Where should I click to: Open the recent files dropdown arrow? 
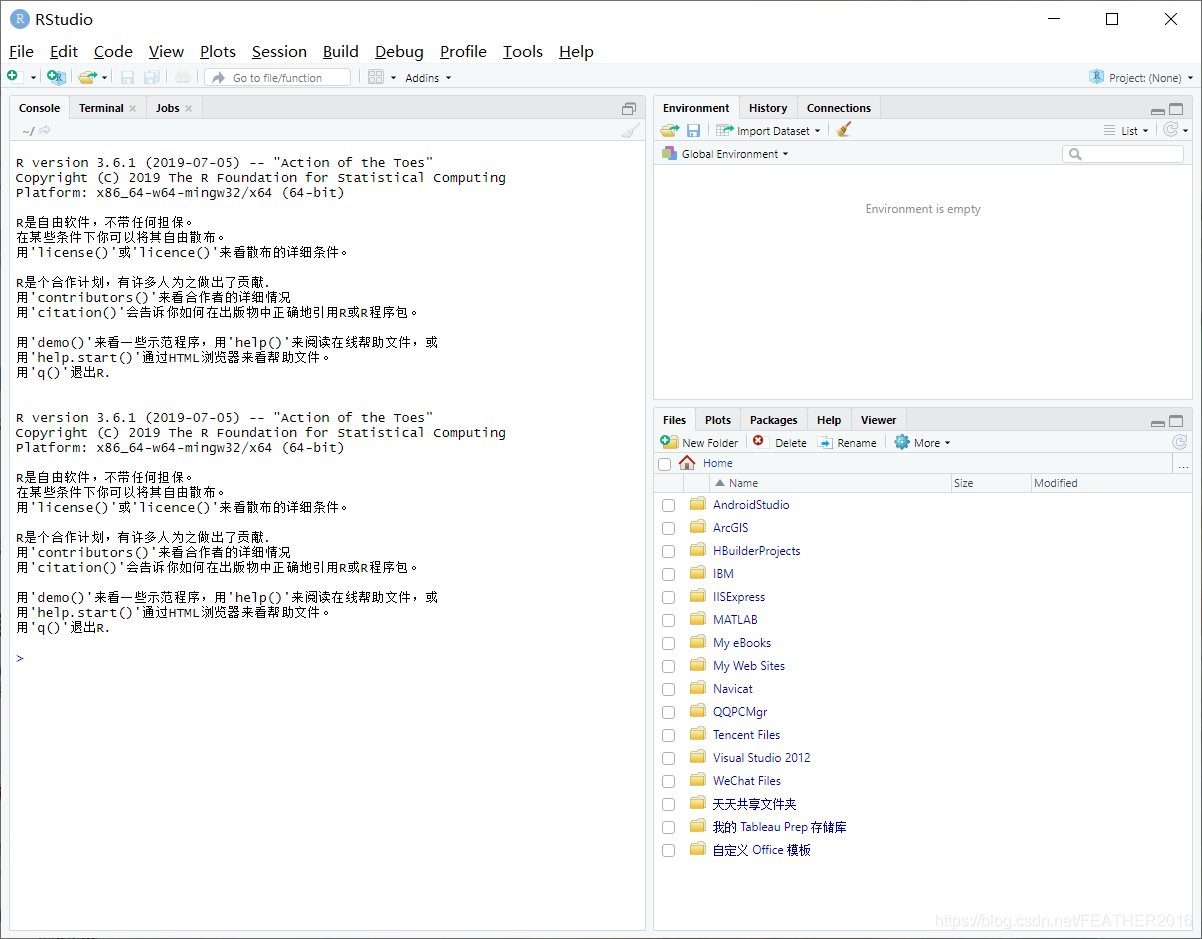104,77
